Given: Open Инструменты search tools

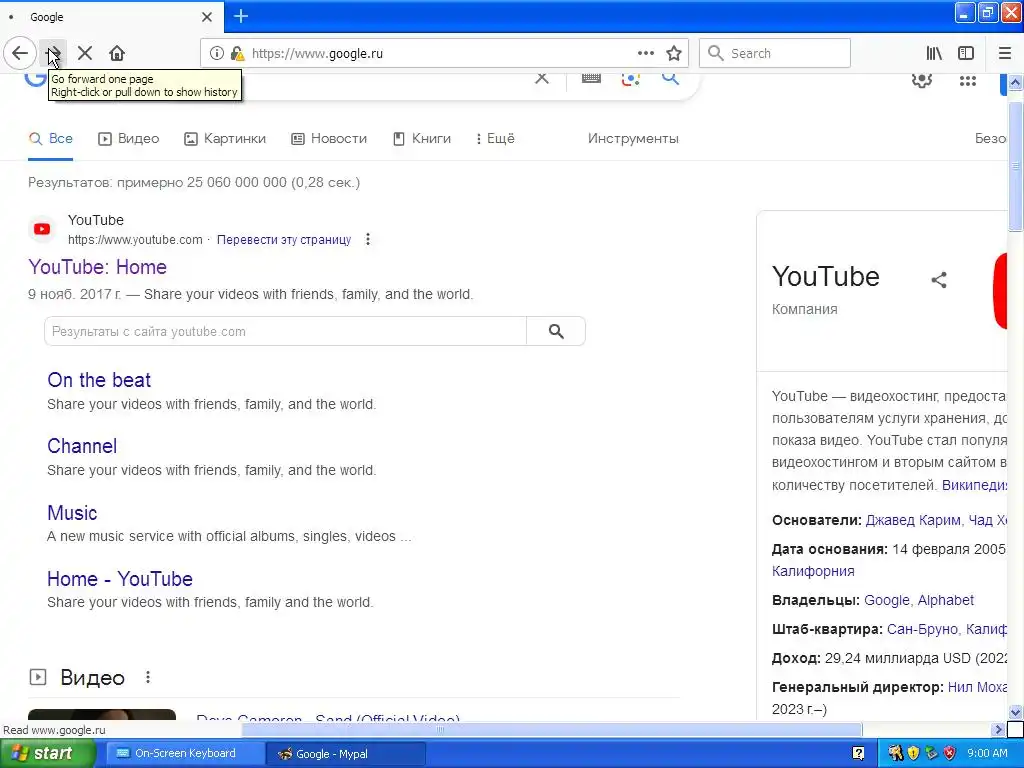Looking at the screenshot, I should click(x=633, y=138).
